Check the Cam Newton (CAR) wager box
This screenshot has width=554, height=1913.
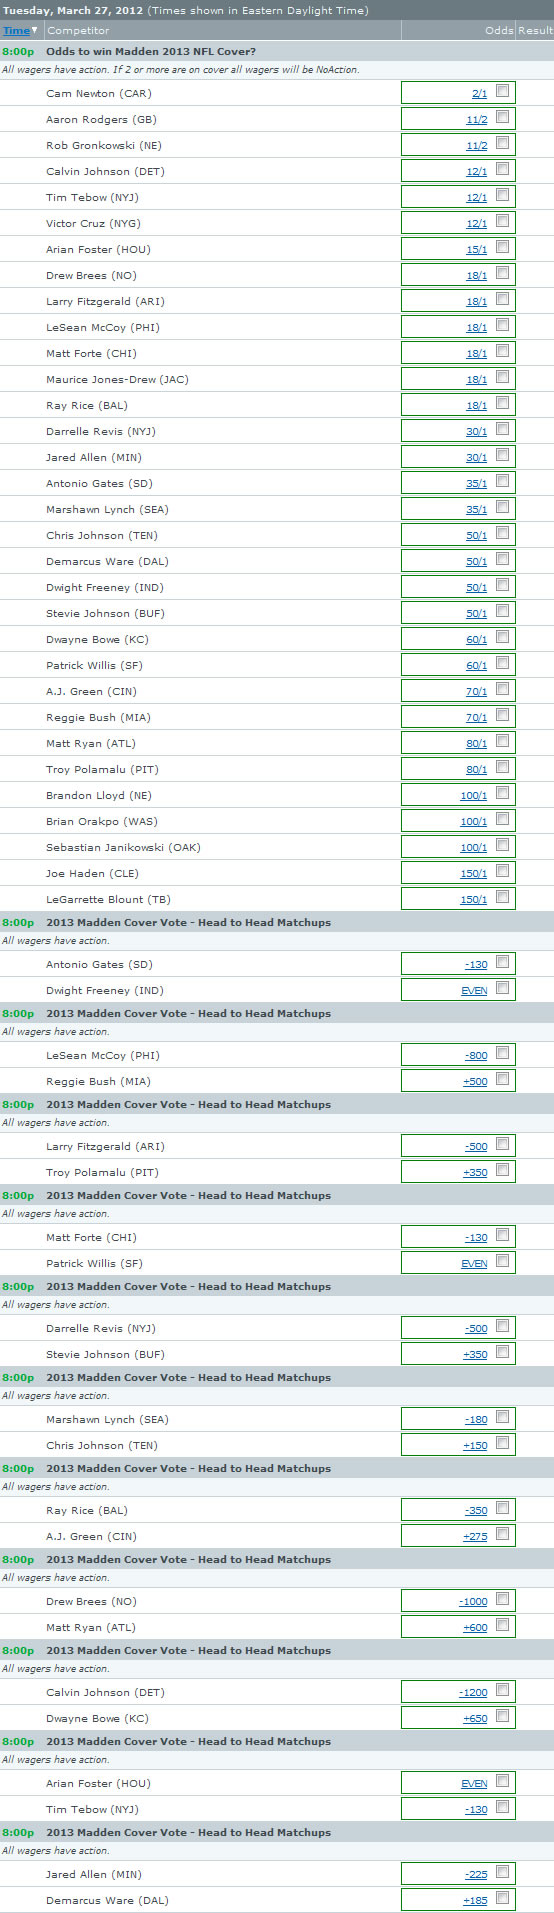[x=502, y=91]
